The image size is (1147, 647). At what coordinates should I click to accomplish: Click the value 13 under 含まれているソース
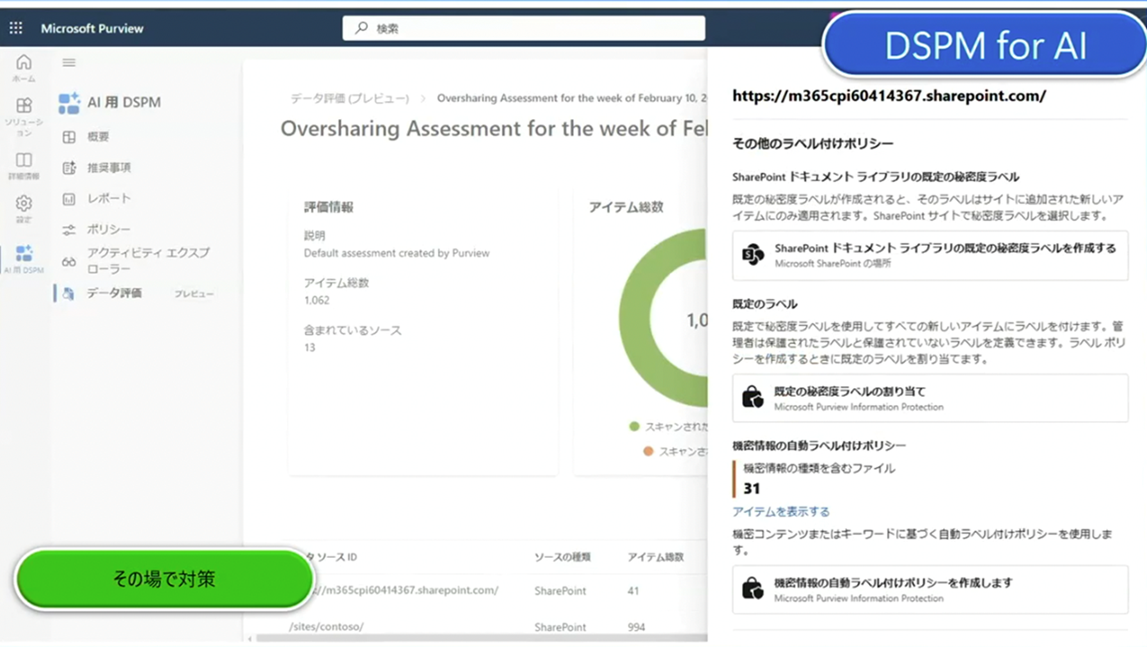(309, 348)
